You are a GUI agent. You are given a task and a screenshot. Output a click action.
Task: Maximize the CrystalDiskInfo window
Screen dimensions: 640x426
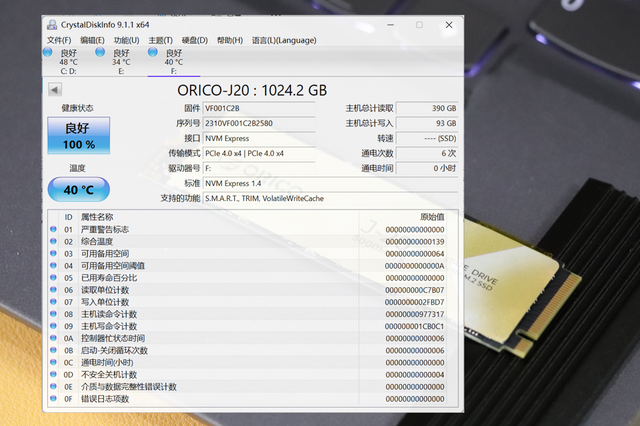(x=419, y=25)
